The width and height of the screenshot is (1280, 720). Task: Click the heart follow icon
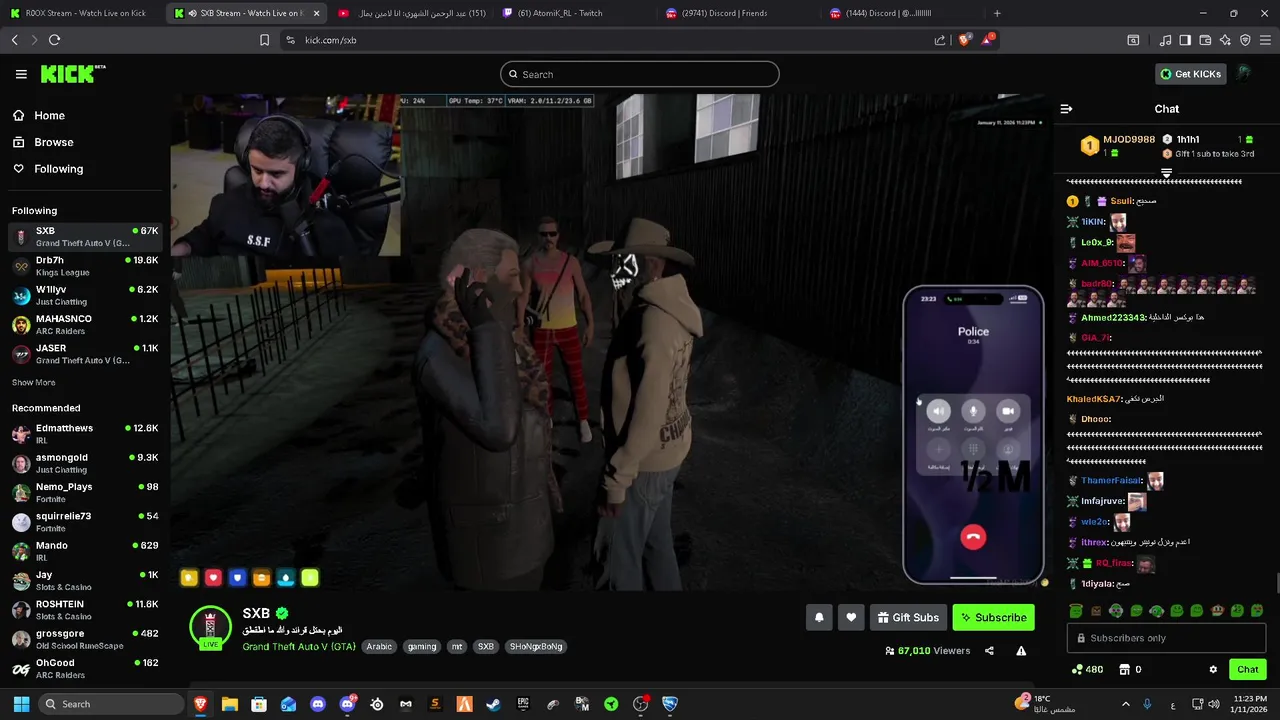[851, 618]
